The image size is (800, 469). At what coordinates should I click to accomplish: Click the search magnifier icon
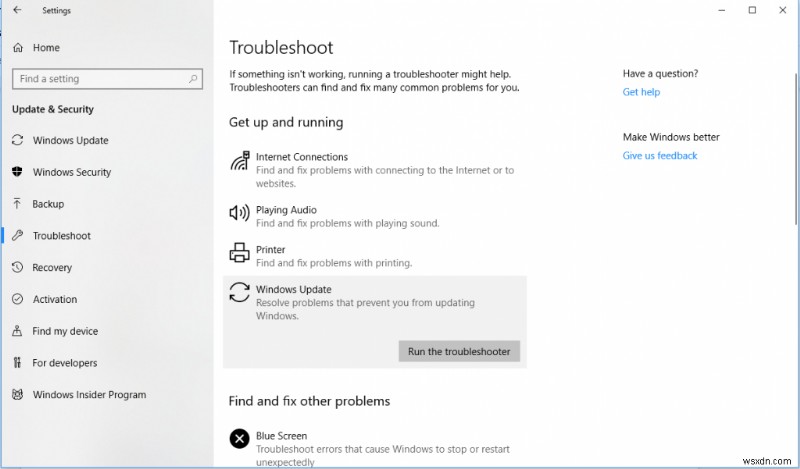(193, 79)
